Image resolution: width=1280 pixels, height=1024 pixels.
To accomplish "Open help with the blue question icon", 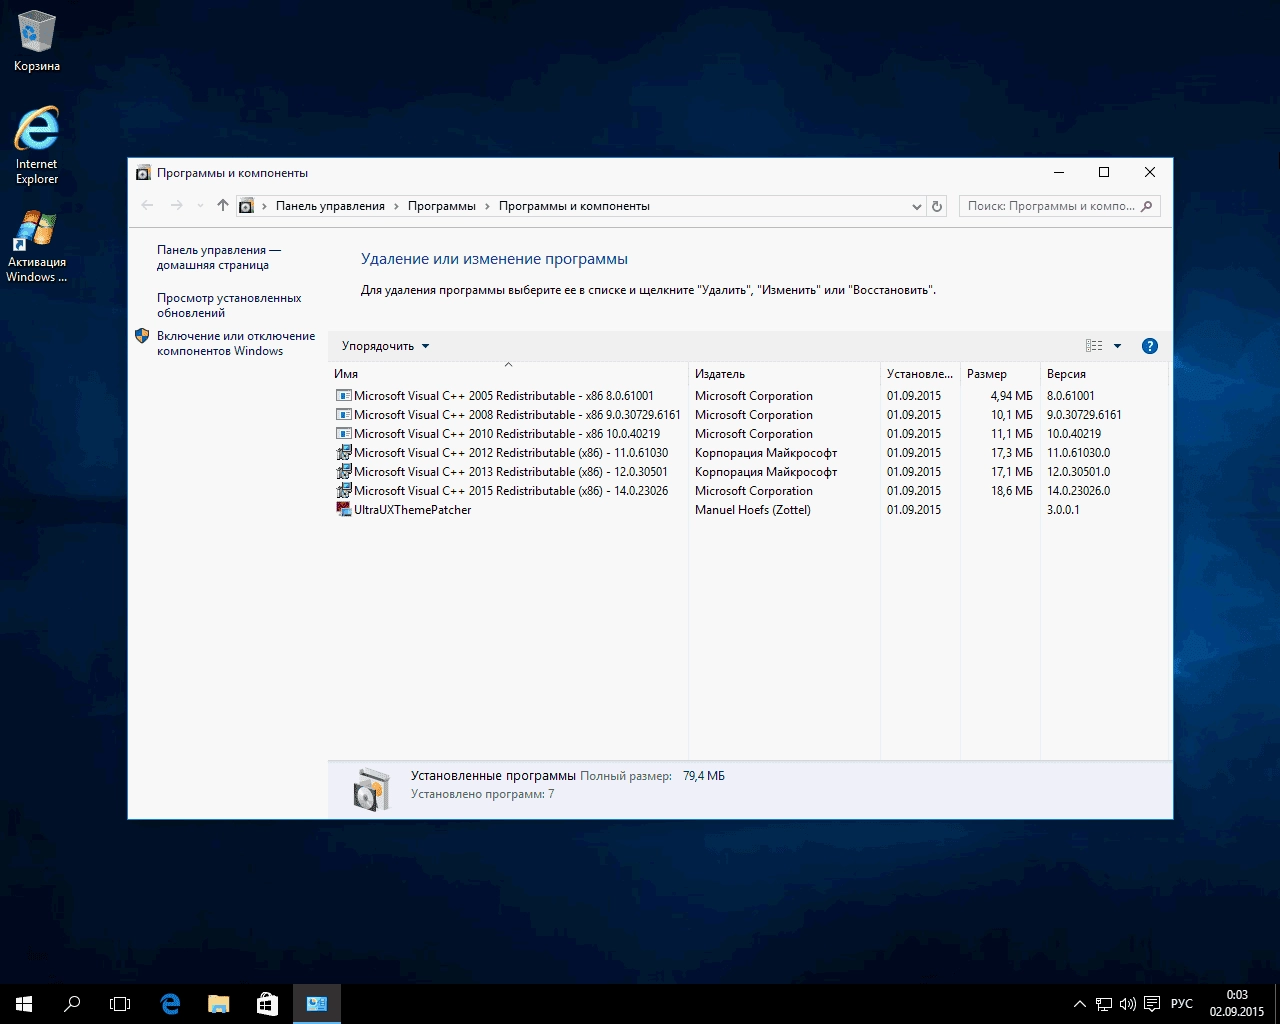I will 1150,346.
